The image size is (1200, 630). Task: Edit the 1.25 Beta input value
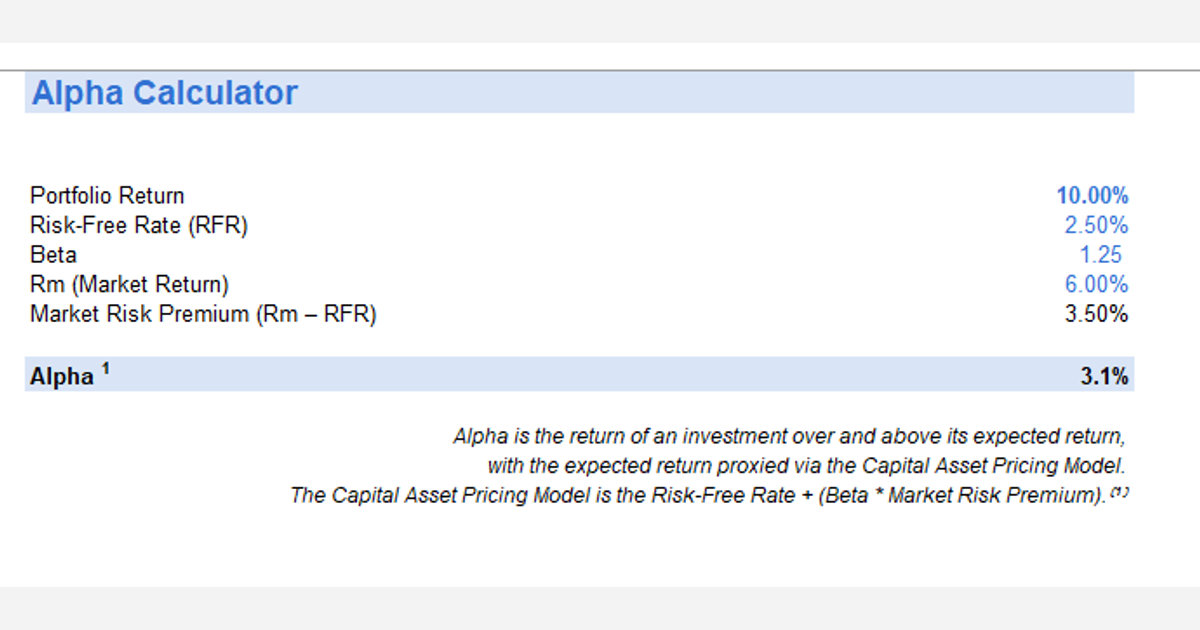click(1101, 255)
